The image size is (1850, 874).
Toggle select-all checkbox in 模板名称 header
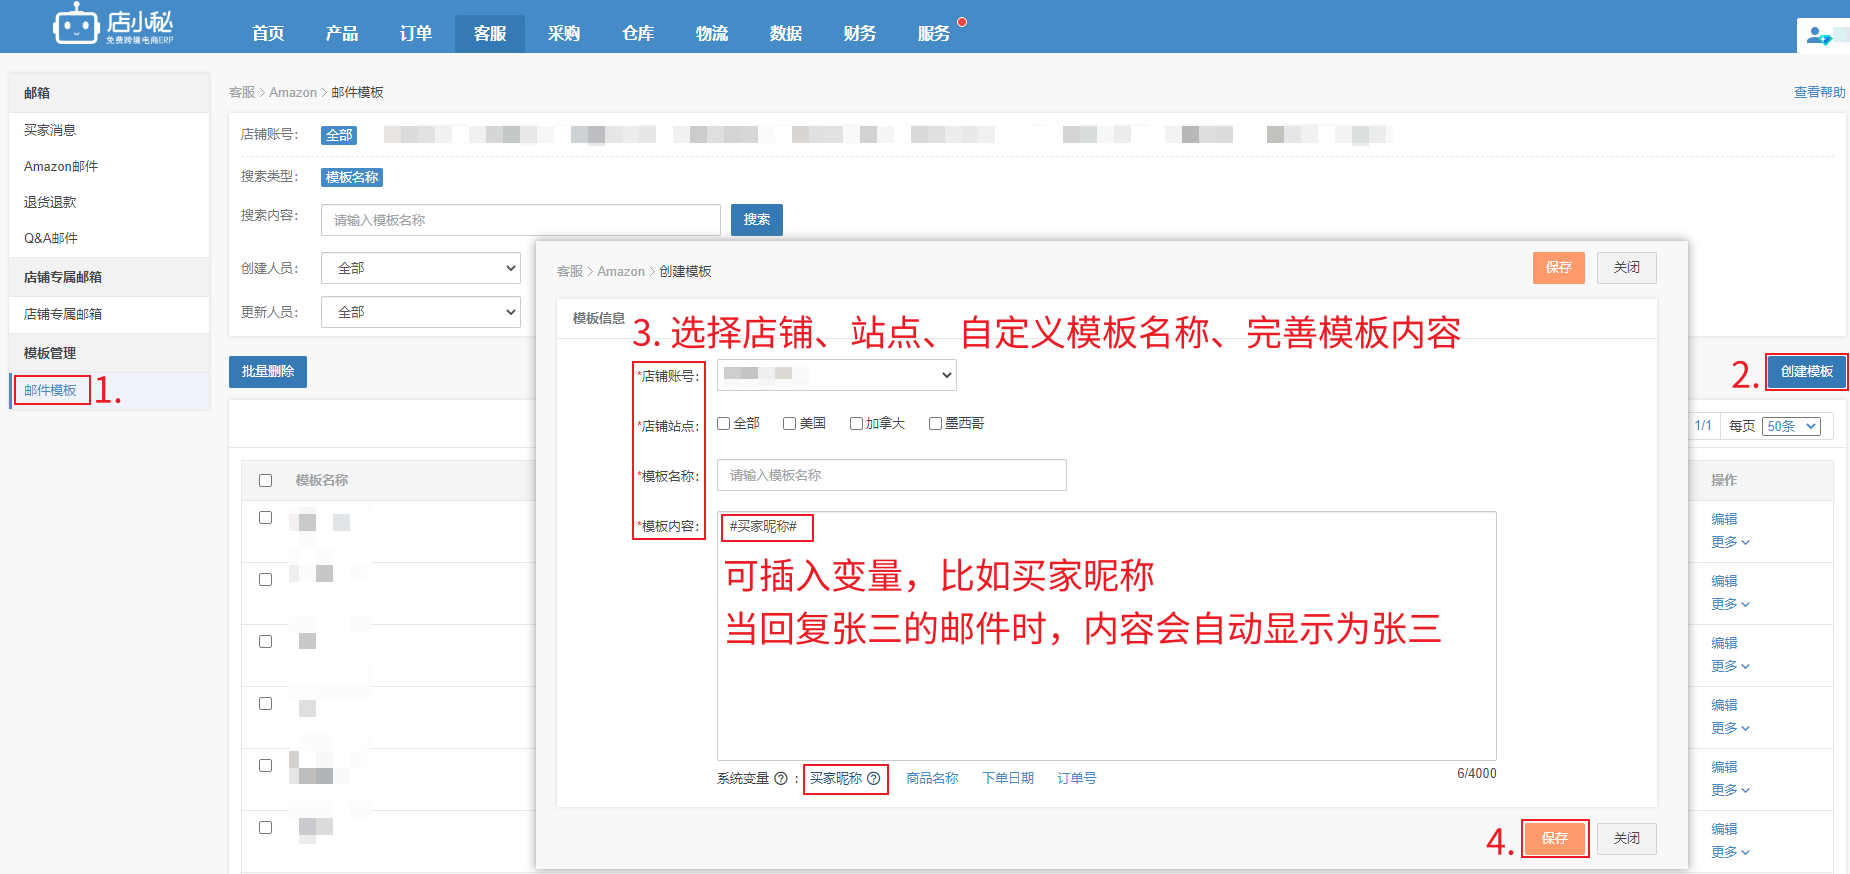click(x=265, y=480)
